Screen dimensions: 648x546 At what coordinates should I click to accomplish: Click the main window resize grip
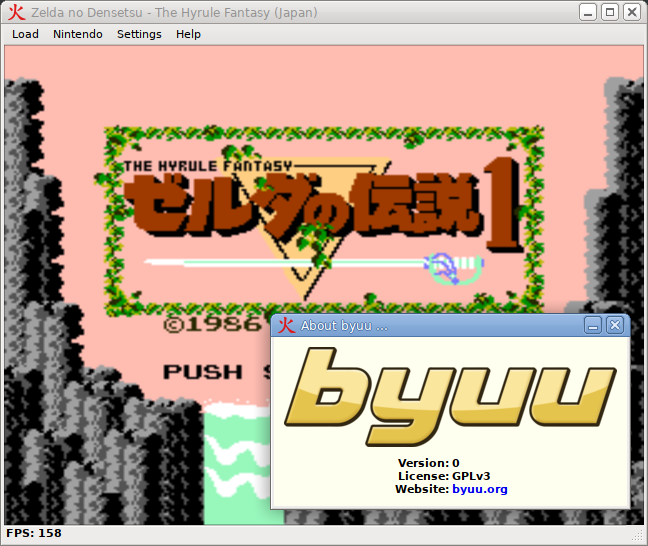point(638,536)
